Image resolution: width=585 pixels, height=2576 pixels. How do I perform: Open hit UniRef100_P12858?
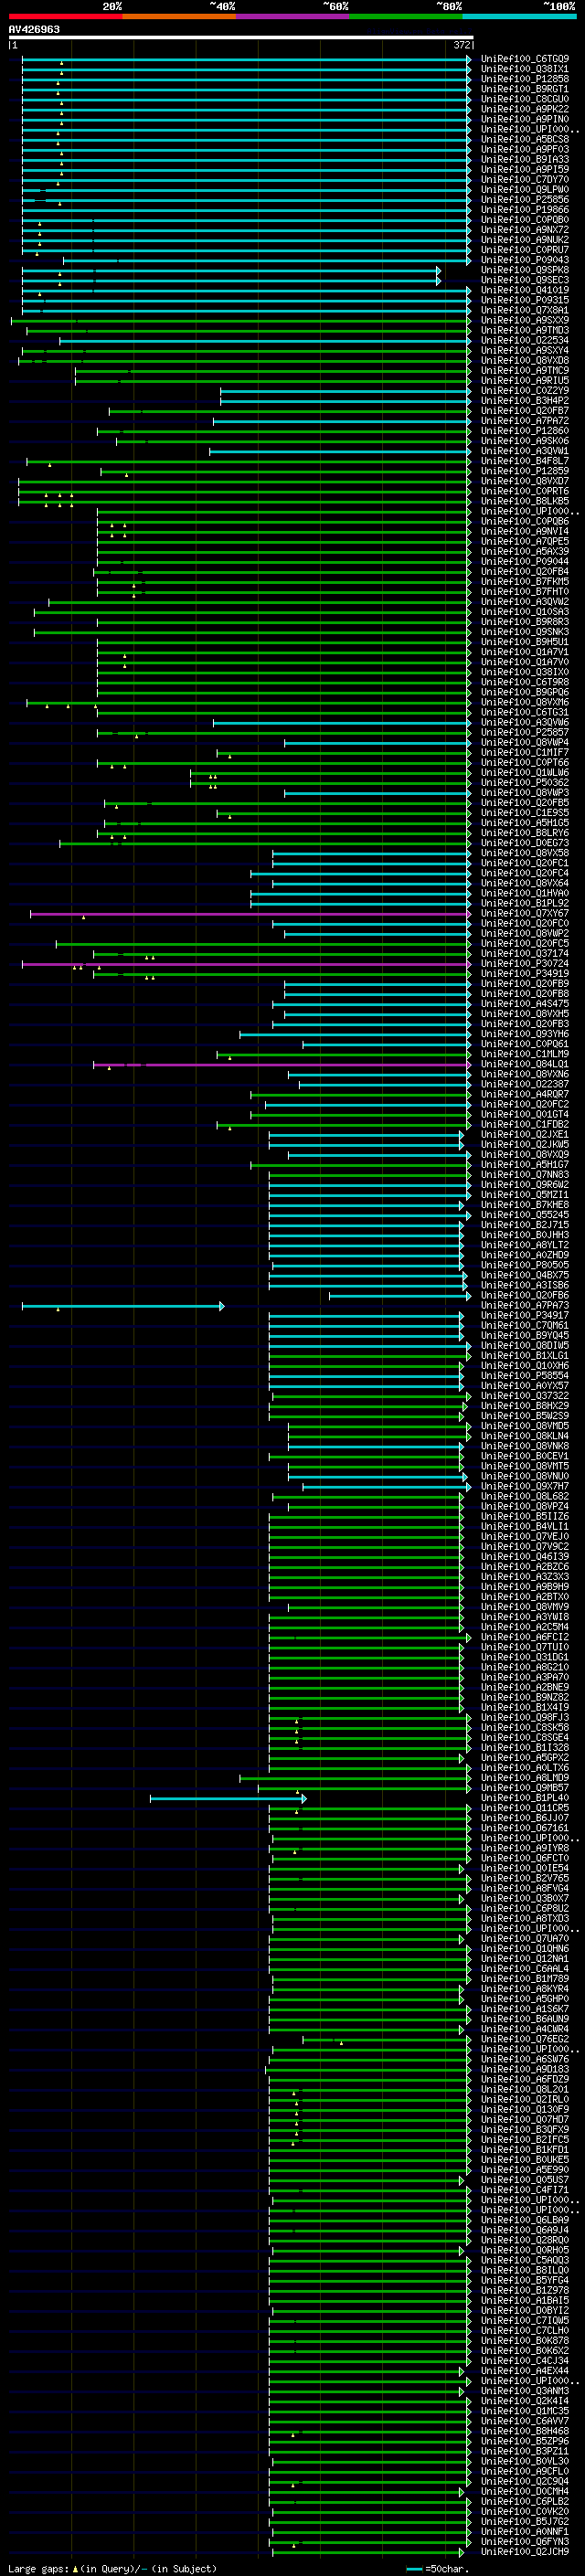[x=524, y=79]
